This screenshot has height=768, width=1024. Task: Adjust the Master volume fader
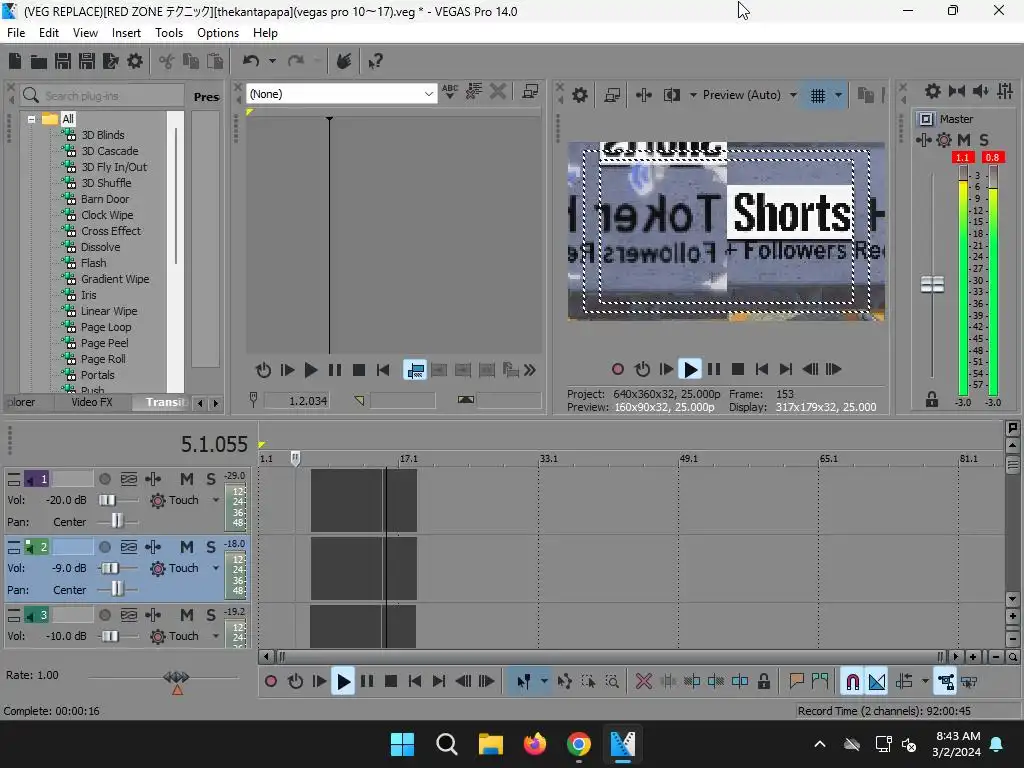(x=932, y=284)
